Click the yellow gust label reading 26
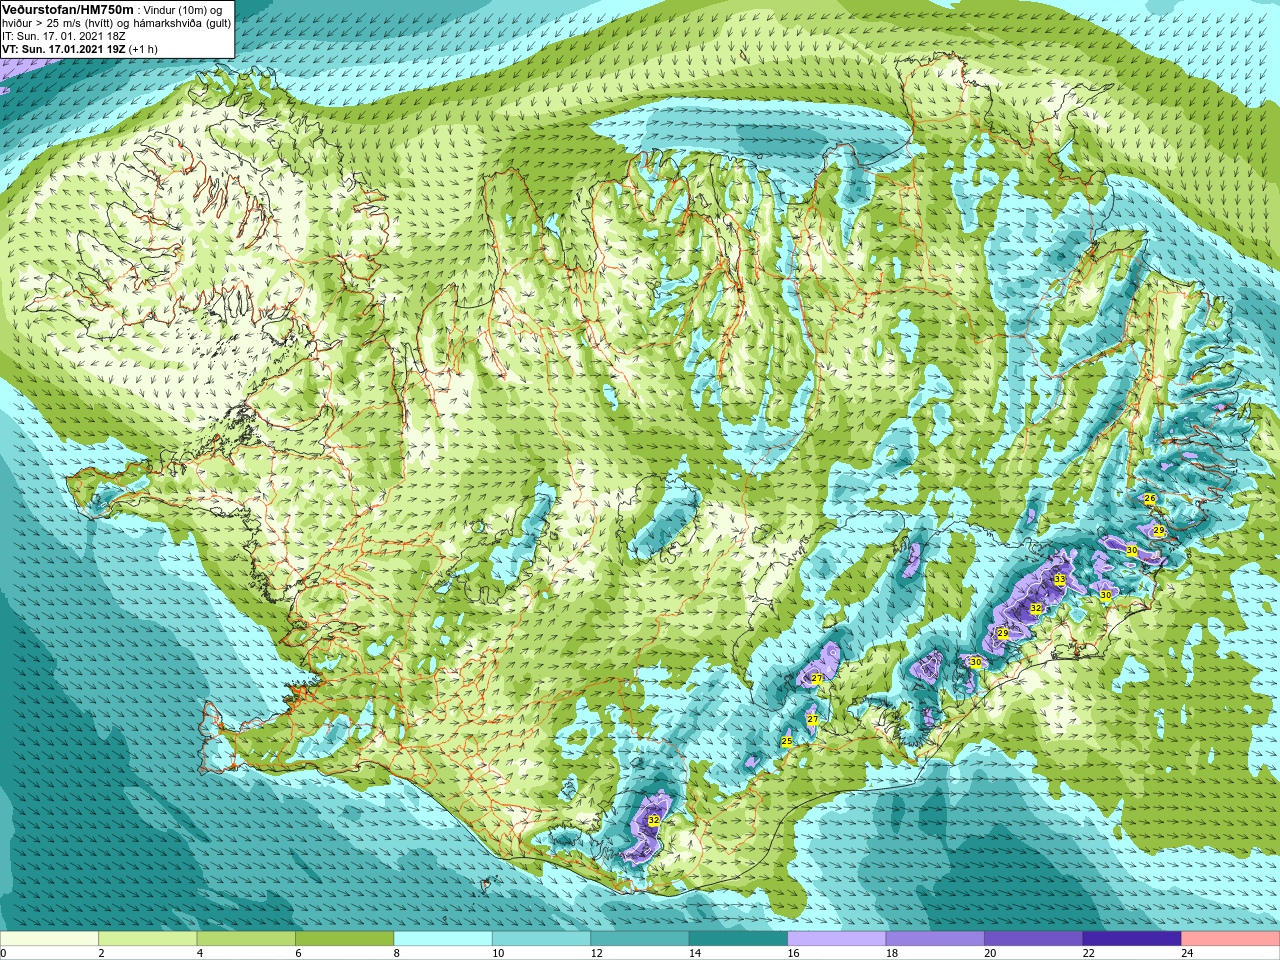Viewport: 1280px width, 960px height. (1150, 498)
